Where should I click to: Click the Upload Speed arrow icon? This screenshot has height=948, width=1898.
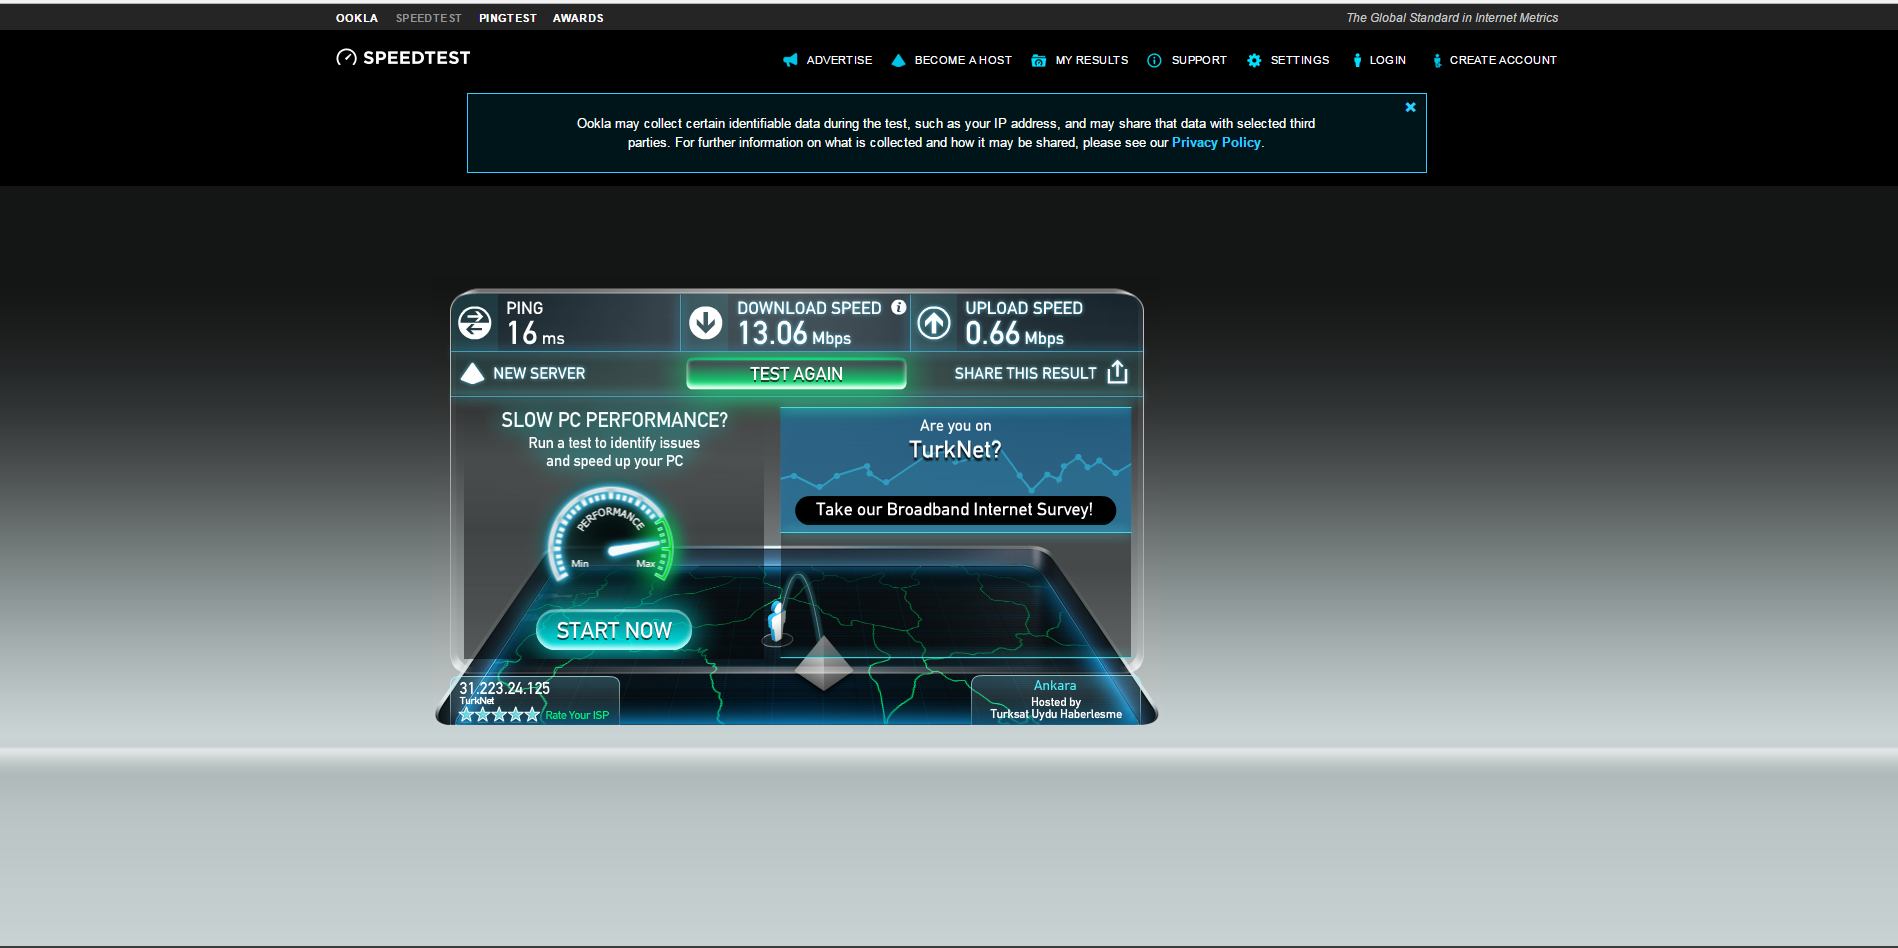pyautogui.click(x=934, y=322)
